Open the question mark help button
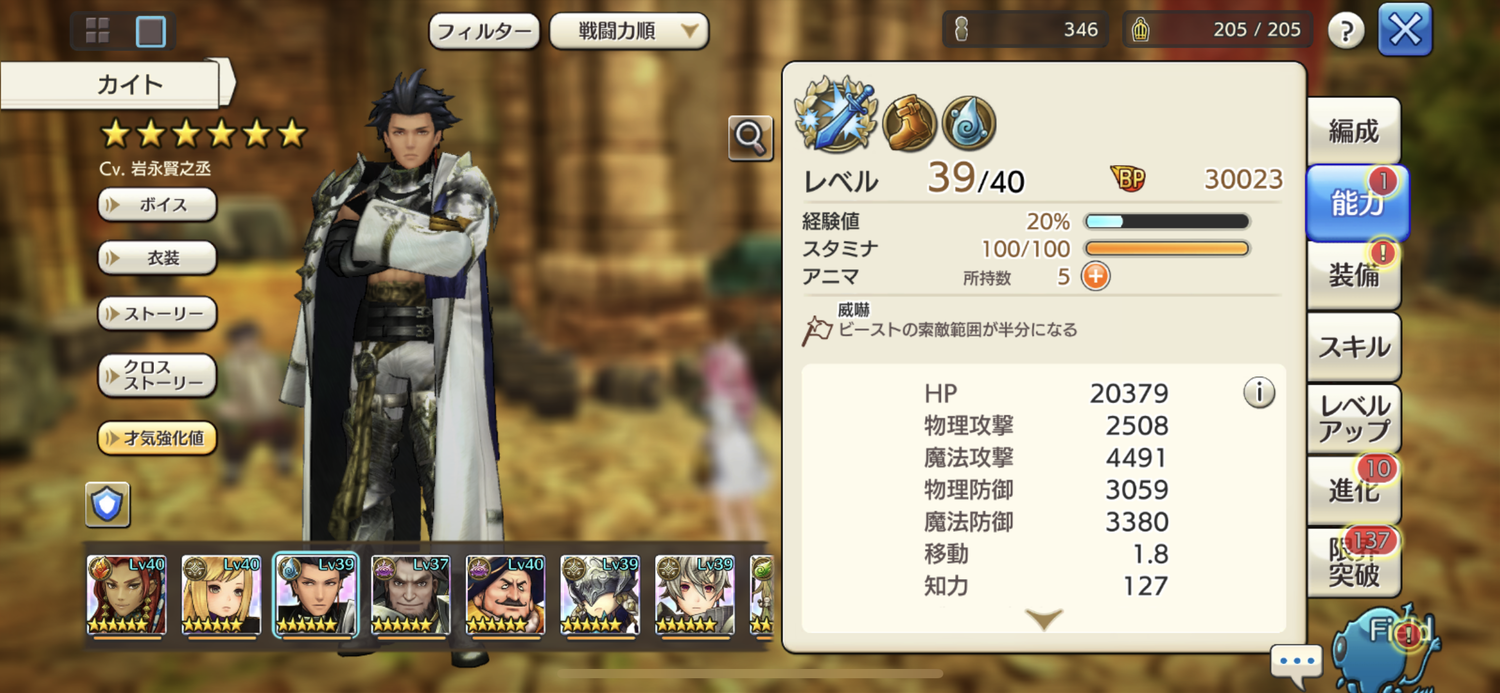 click(1346, 31)
